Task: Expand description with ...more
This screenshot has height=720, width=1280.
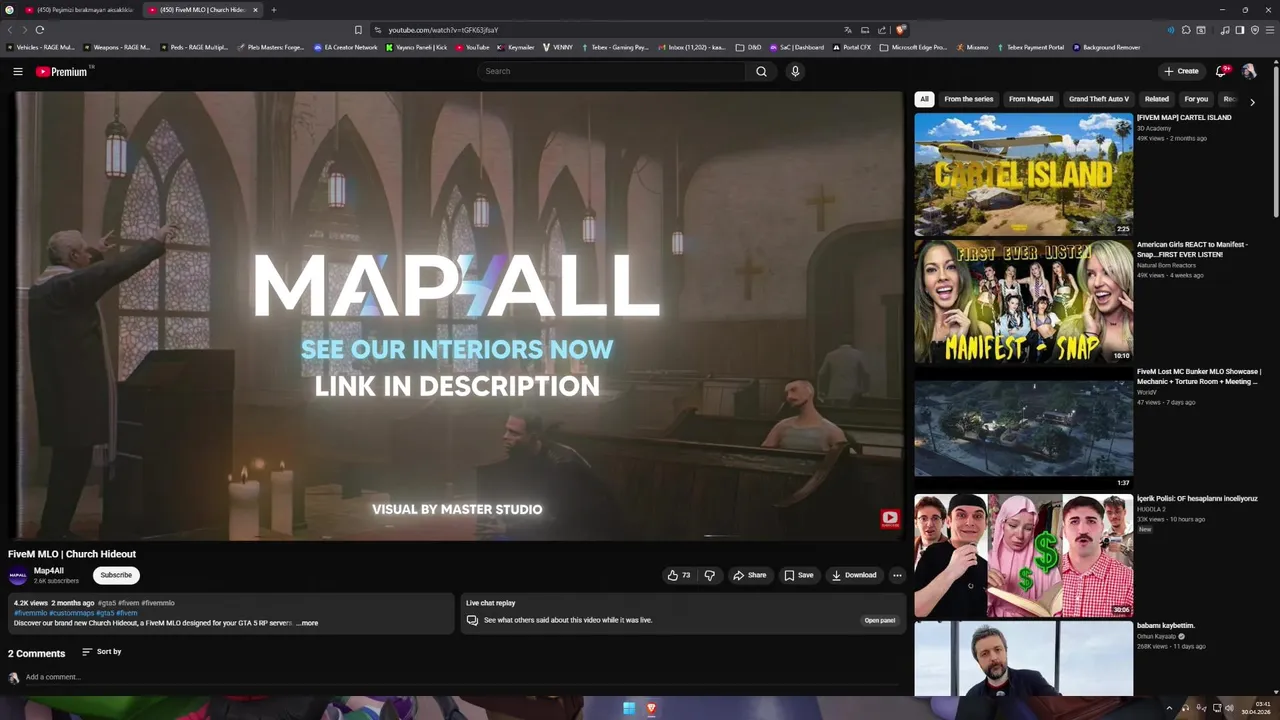Action: pos(307,623)
